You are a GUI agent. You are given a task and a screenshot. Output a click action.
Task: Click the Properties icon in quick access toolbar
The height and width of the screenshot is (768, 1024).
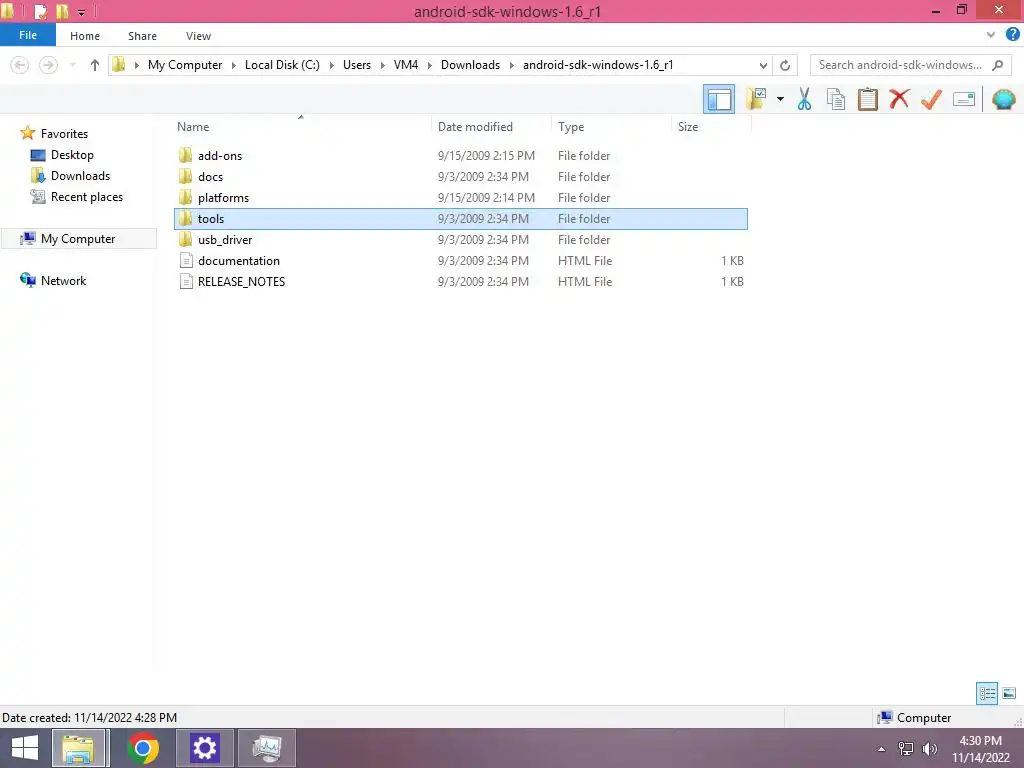point(40,11)
